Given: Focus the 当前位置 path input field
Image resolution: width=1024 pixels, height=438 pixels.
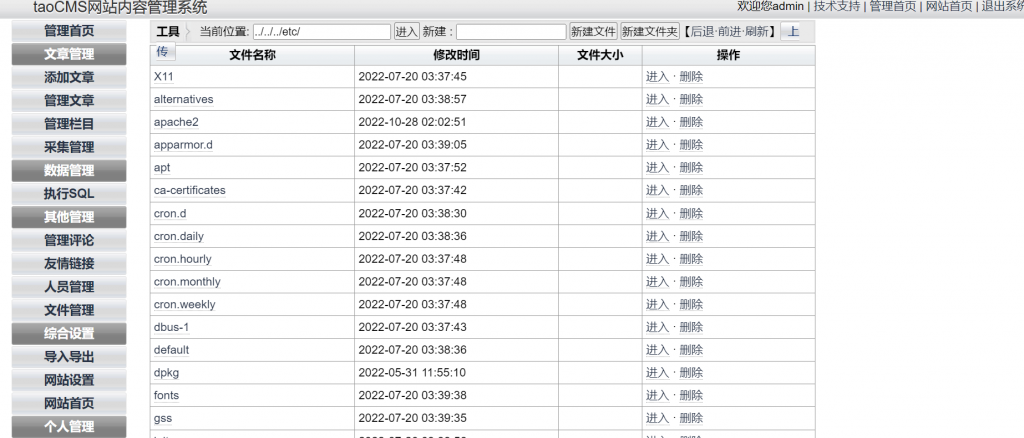Looking at the screenshot, I should point(321,32).
